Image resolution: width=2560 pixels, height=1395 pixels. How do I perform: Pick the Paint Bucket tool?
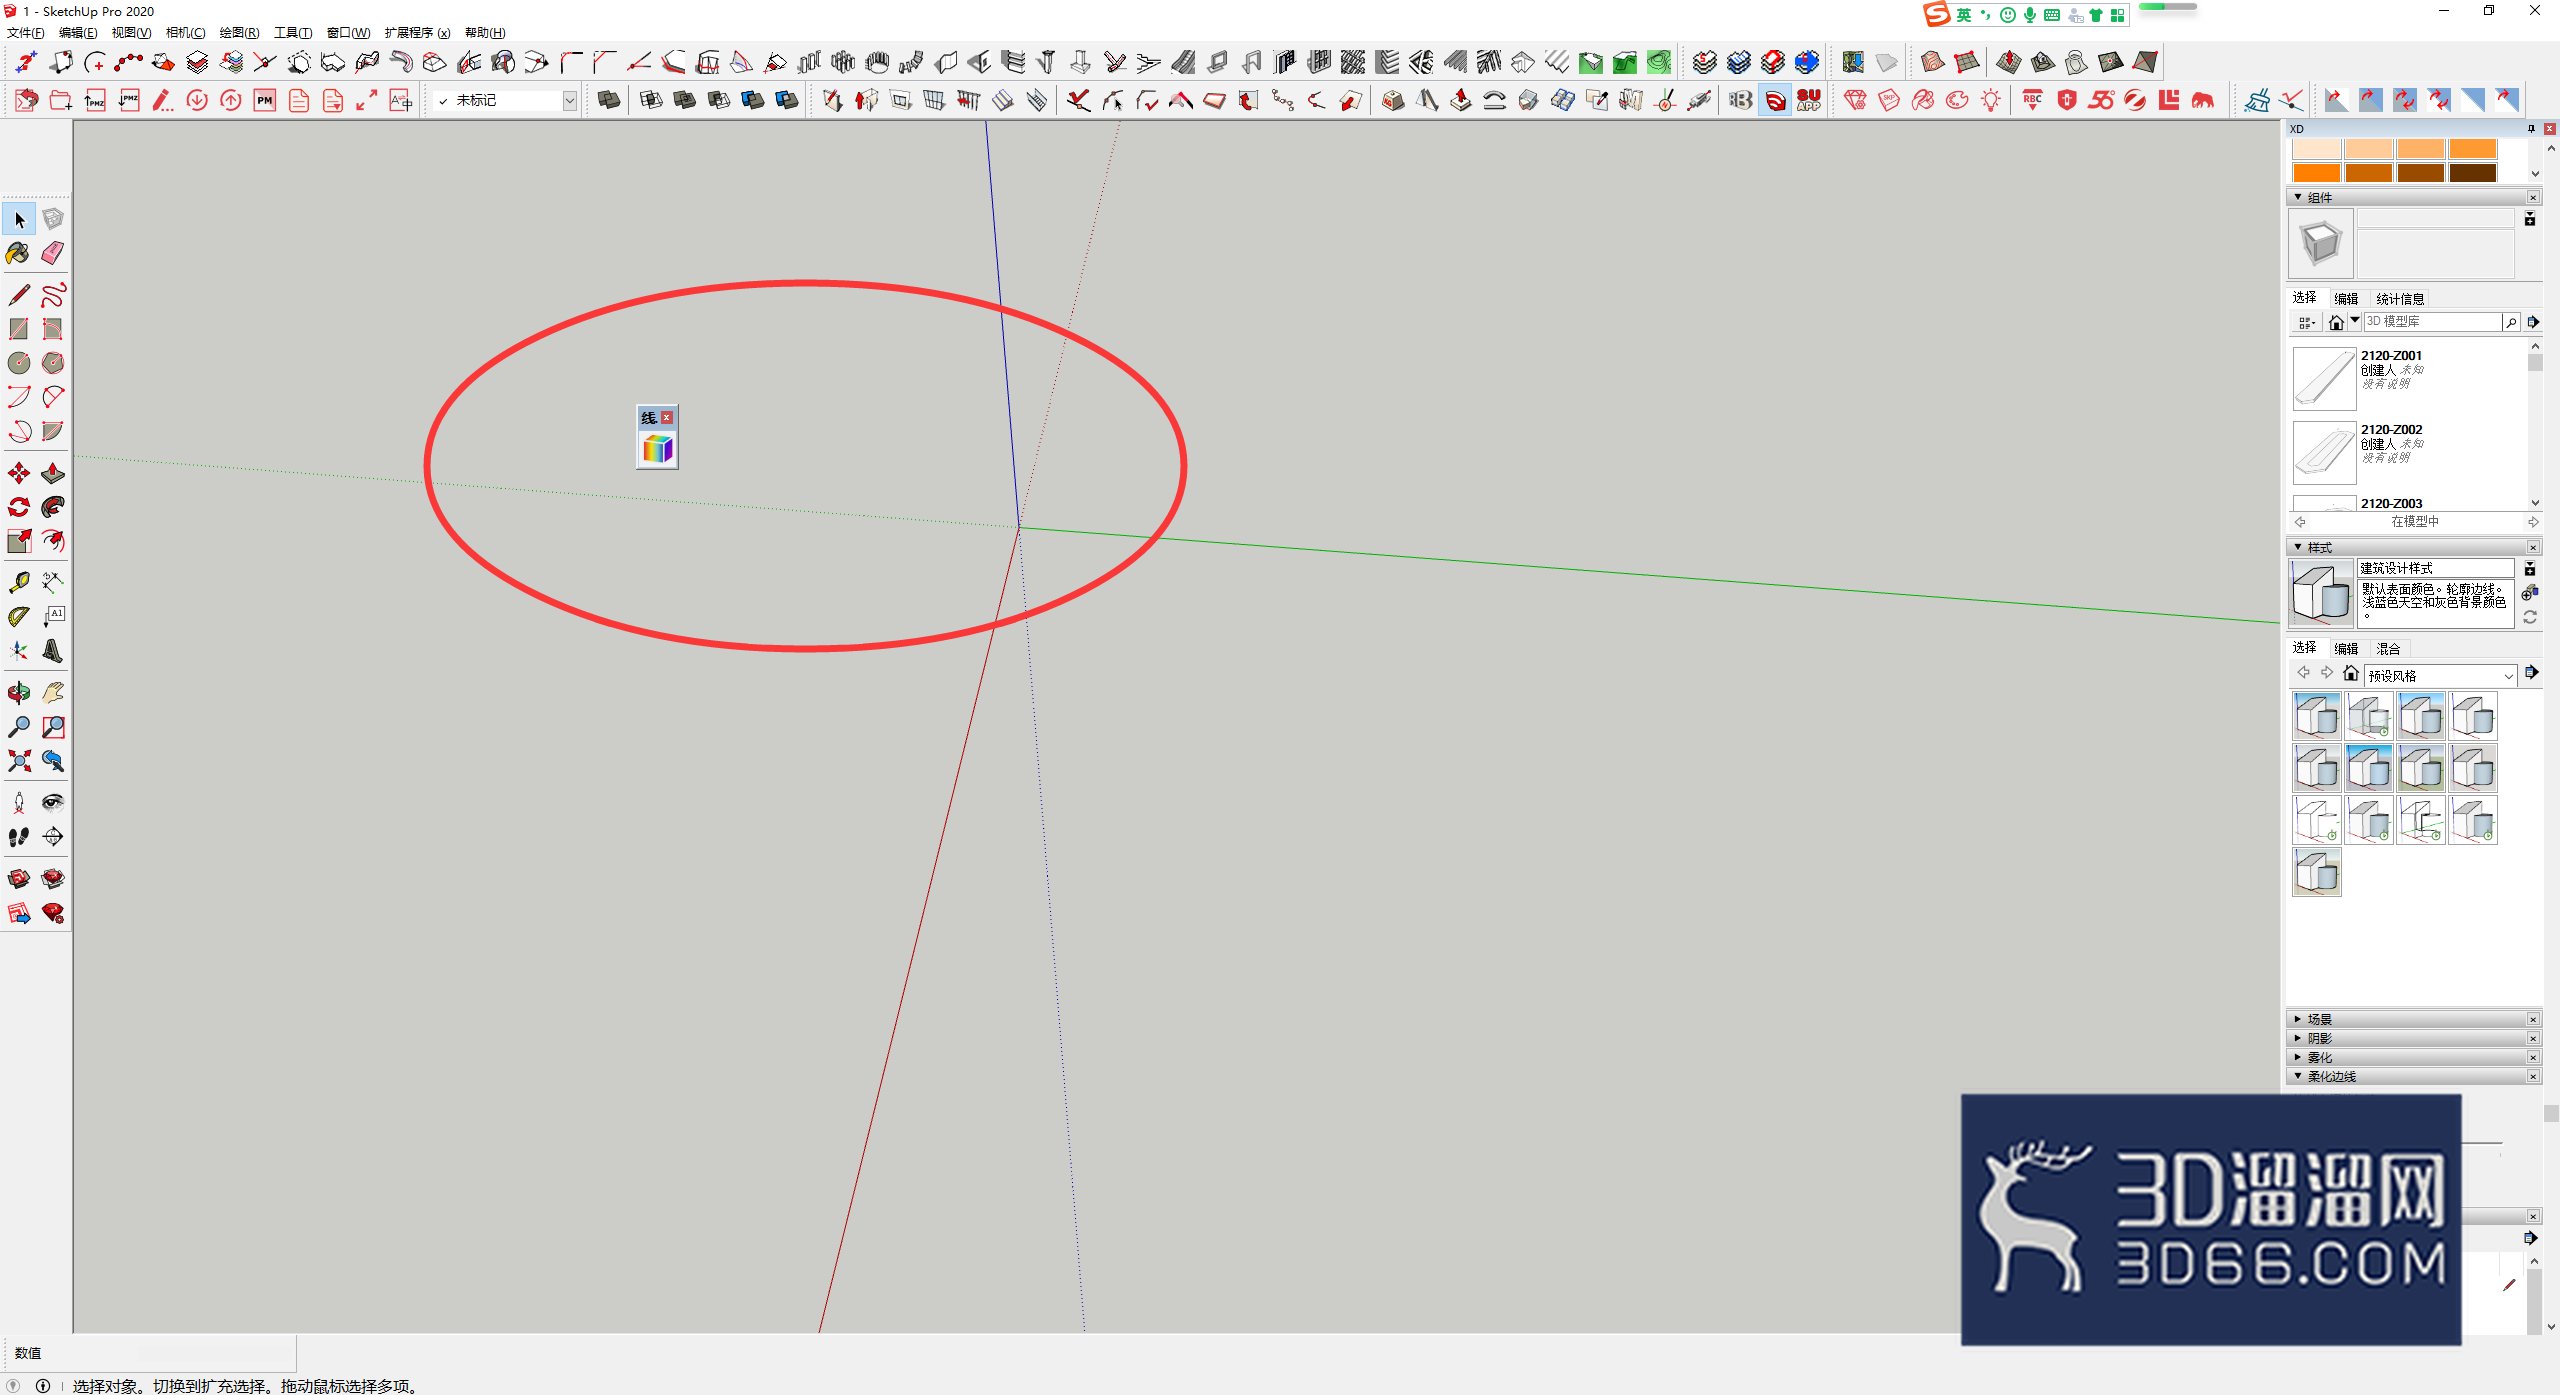point(19,253)
